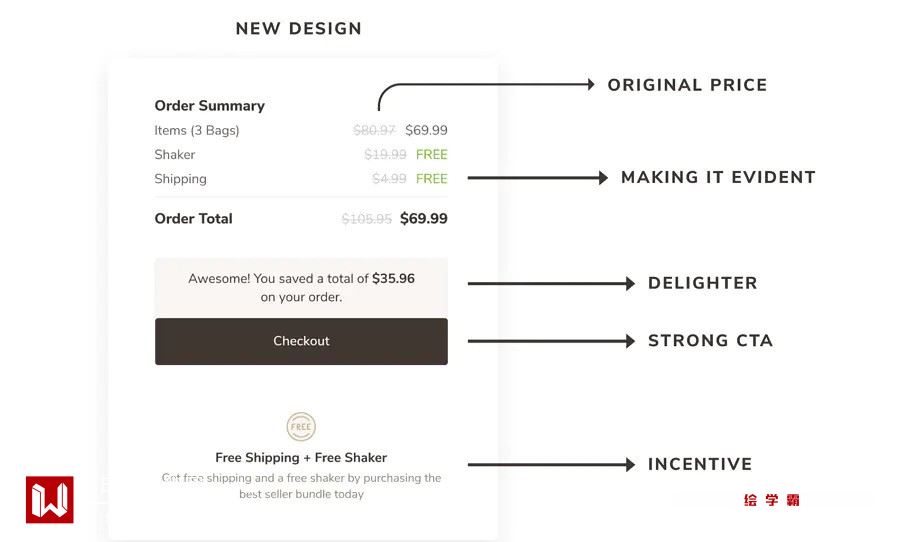Click the green FREE on Shipping row

(x=432, y=179)
